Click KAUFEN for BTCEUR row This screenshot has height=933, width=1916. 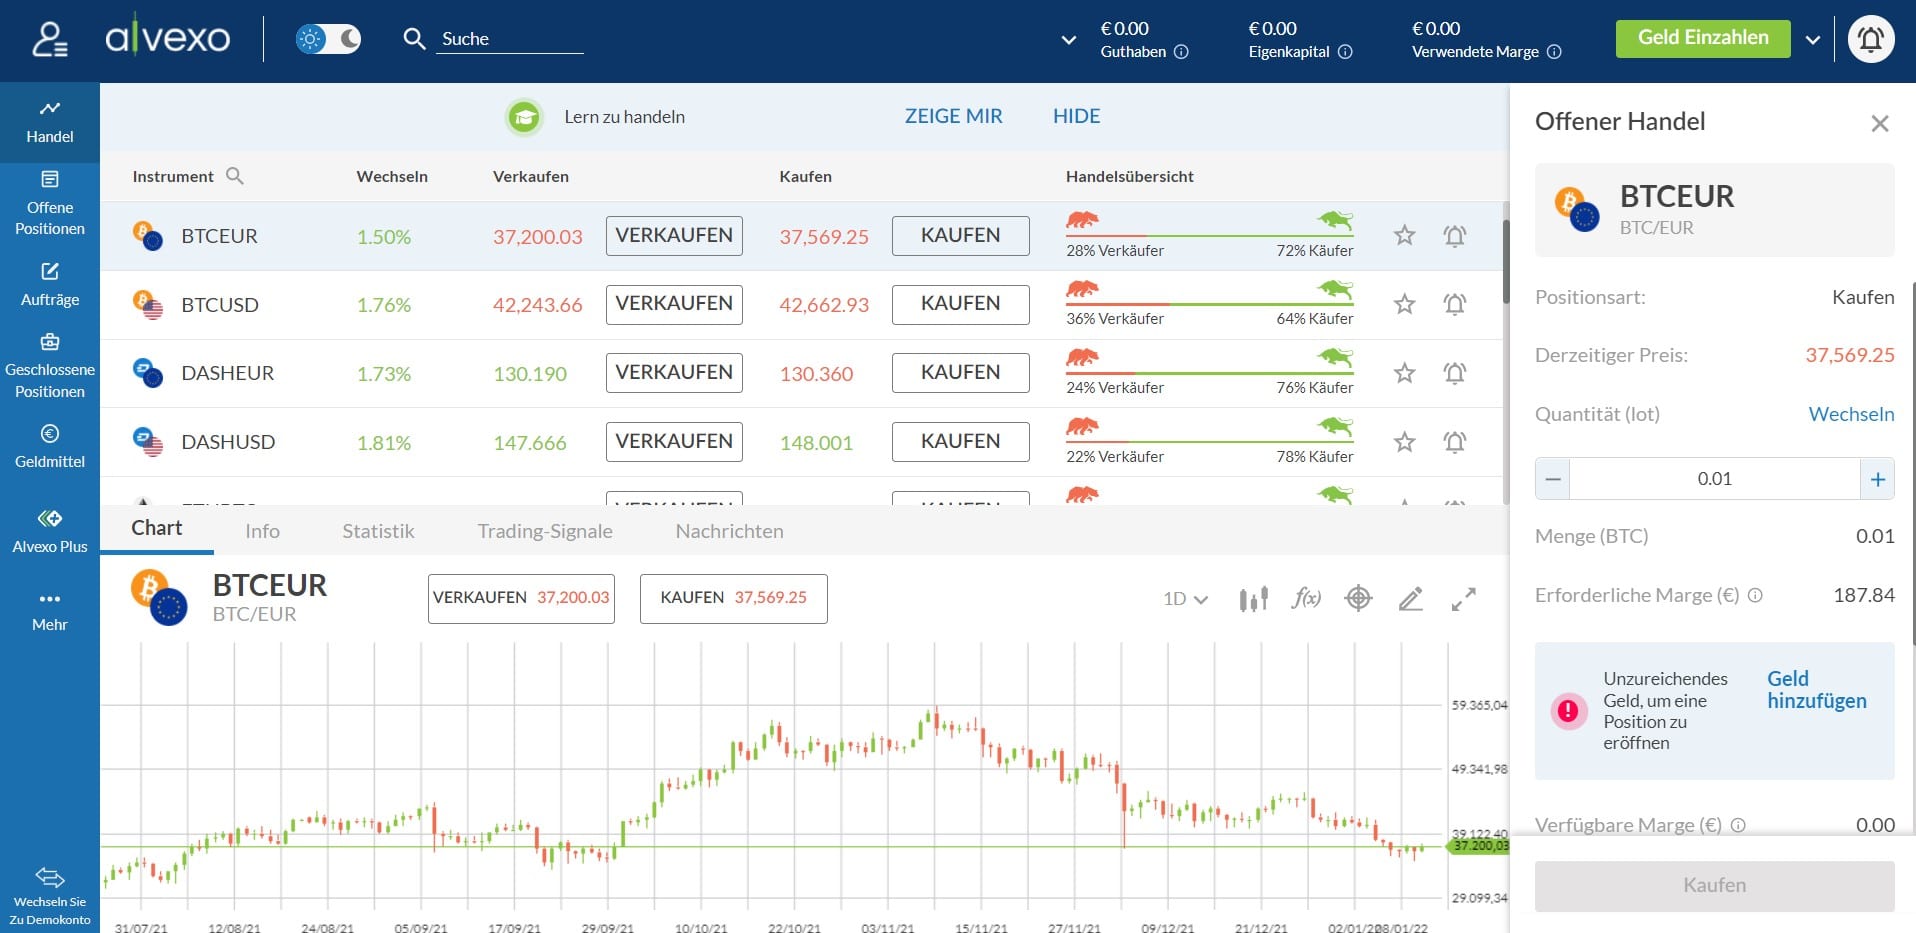click(960, 236)
